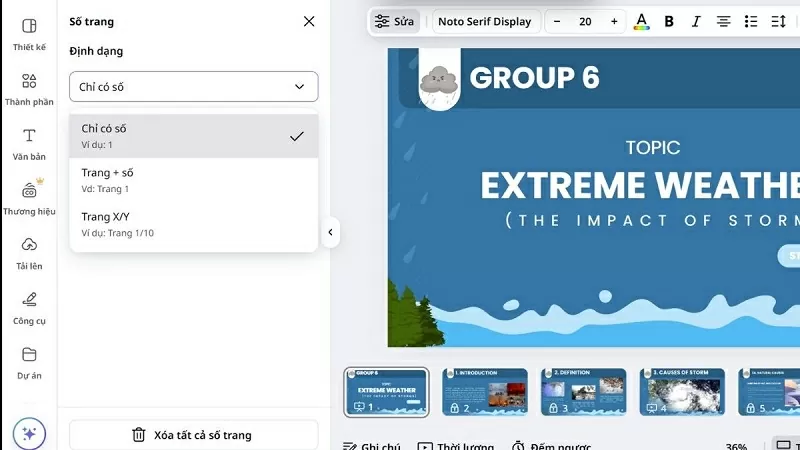Open the Thành phần elements panel
The height and width of the screenshot is (450, 800).
point(29,88)
